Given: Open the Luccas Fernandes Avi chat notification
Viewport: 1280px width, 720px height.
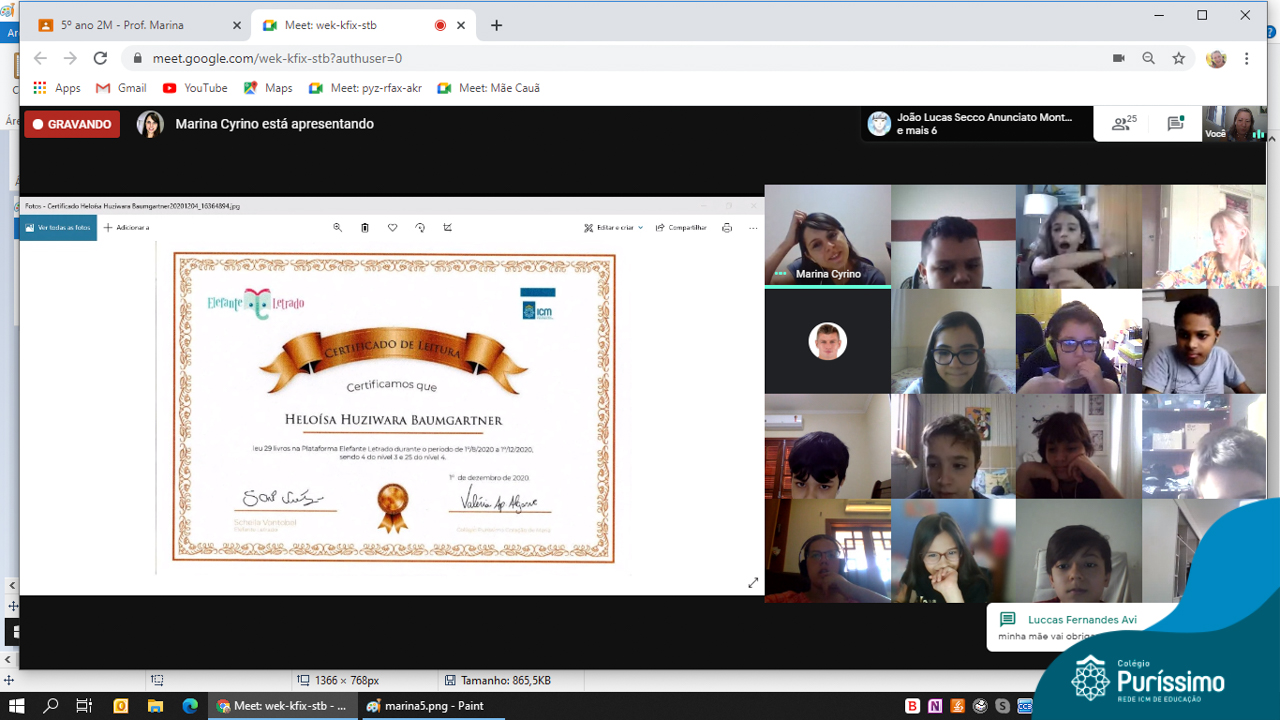Looking at the screenshot, I should [x=1070, y=627].
